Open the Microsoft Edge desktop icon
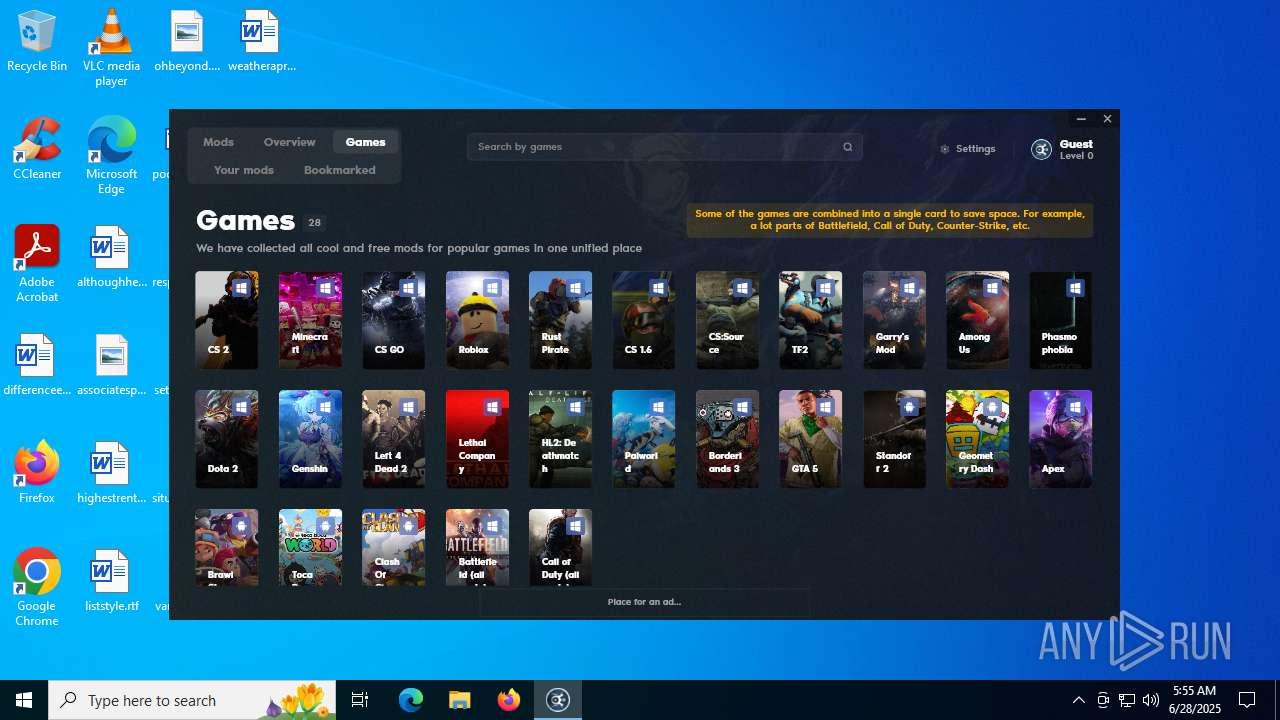This screenshot has width=1280, height=720. (111, 156)
